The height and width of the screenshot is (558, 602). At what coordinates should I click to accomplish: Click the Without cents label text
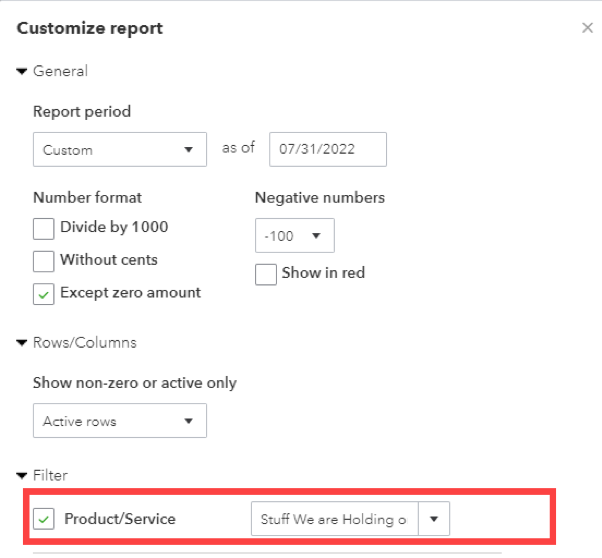point(109,260)
